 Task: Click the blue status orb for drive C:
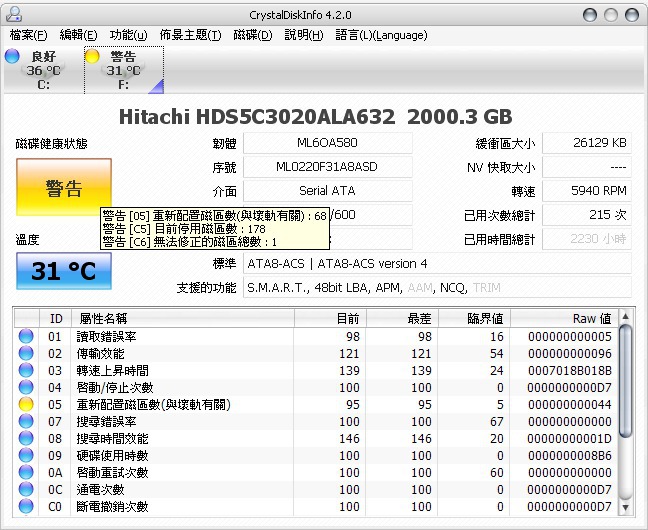tap(12, 56)
